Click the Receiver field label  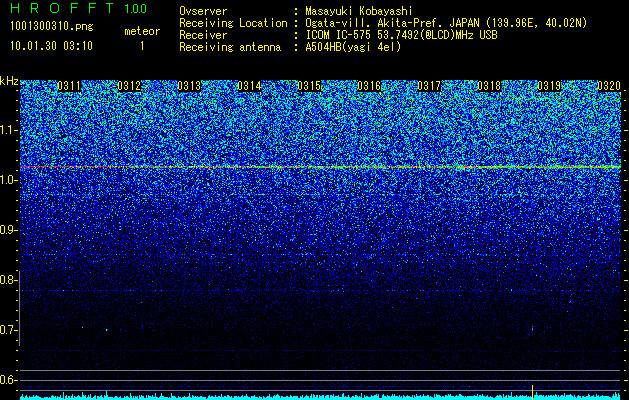tap(203, 35)
